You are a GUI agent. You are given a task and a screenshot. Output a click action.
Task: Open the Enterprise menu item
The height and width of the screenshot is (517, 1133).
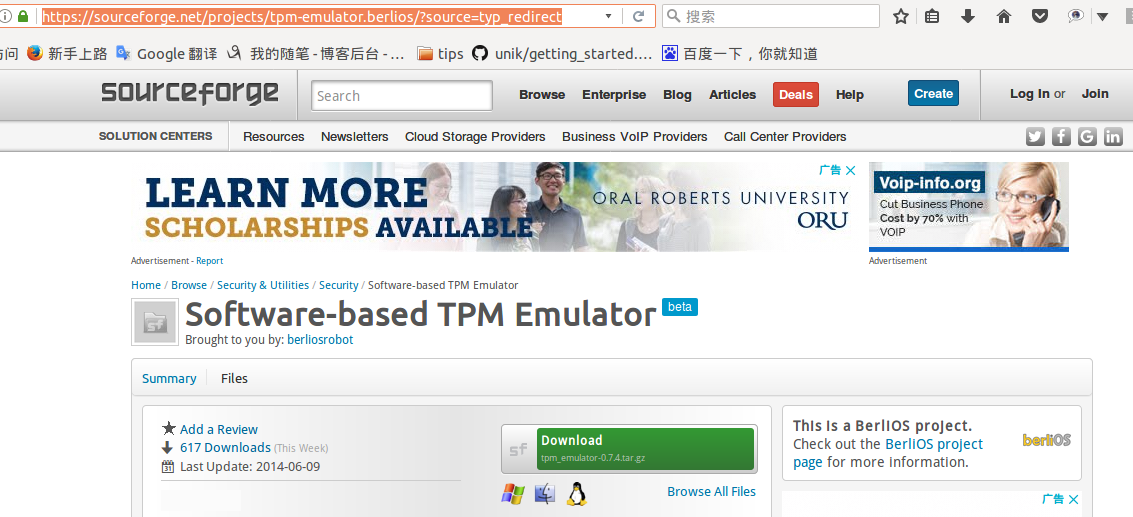614,95
